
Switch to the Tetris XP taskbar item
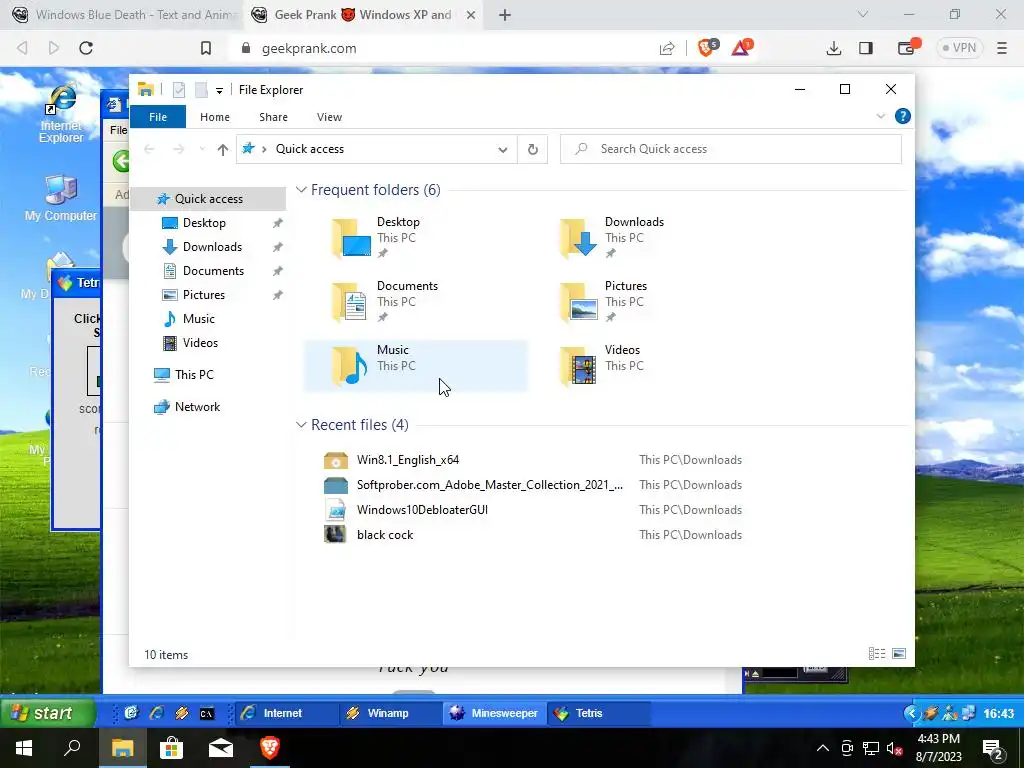[599, 713]
